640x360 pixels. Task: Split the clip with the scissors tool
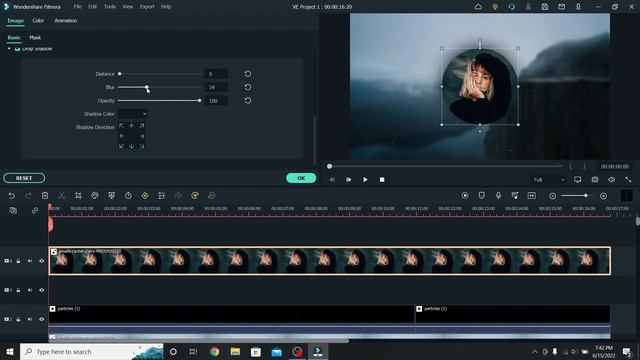[62, 196]
